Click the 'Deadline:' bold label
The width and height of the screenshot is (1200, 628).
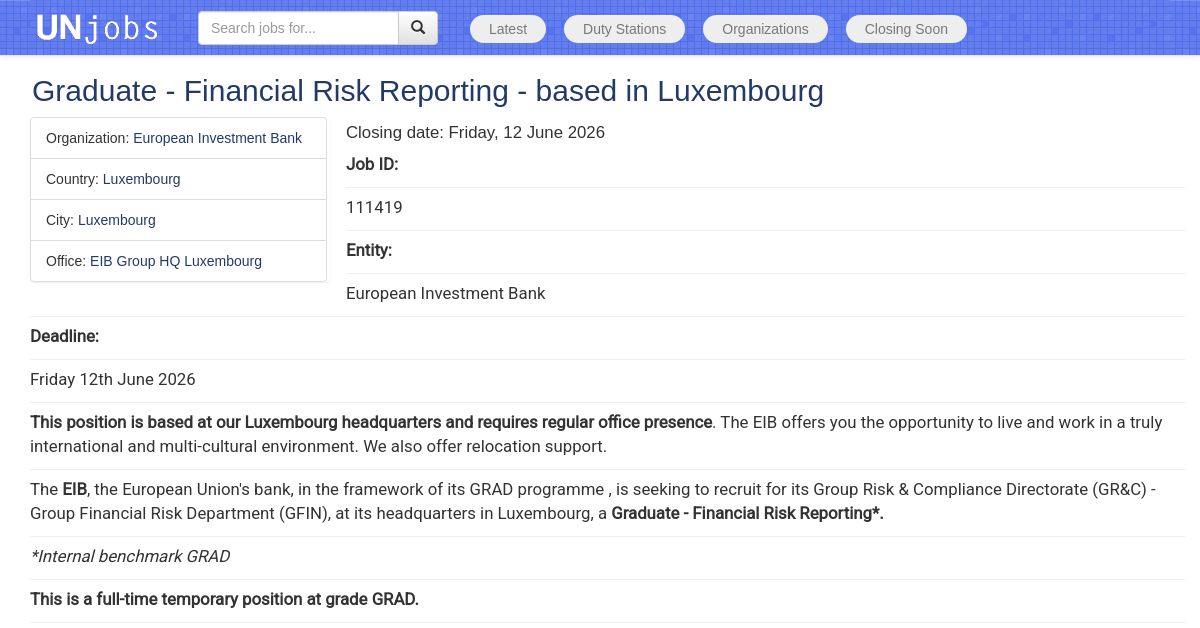point(64,336)
